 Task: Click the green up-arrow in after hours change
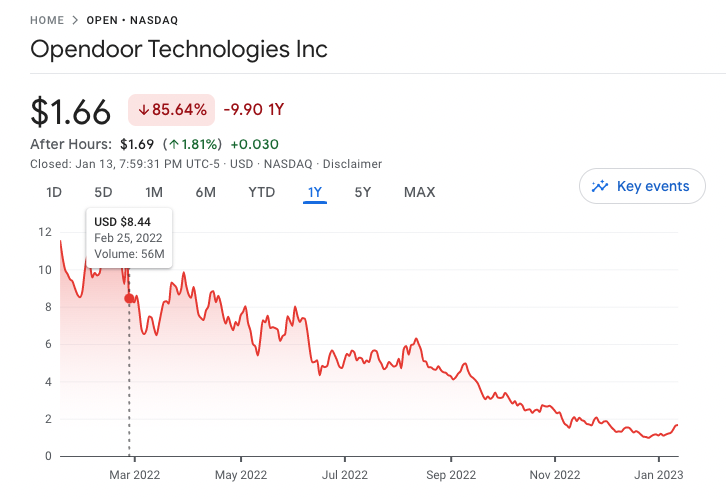[x=174, y=144]
